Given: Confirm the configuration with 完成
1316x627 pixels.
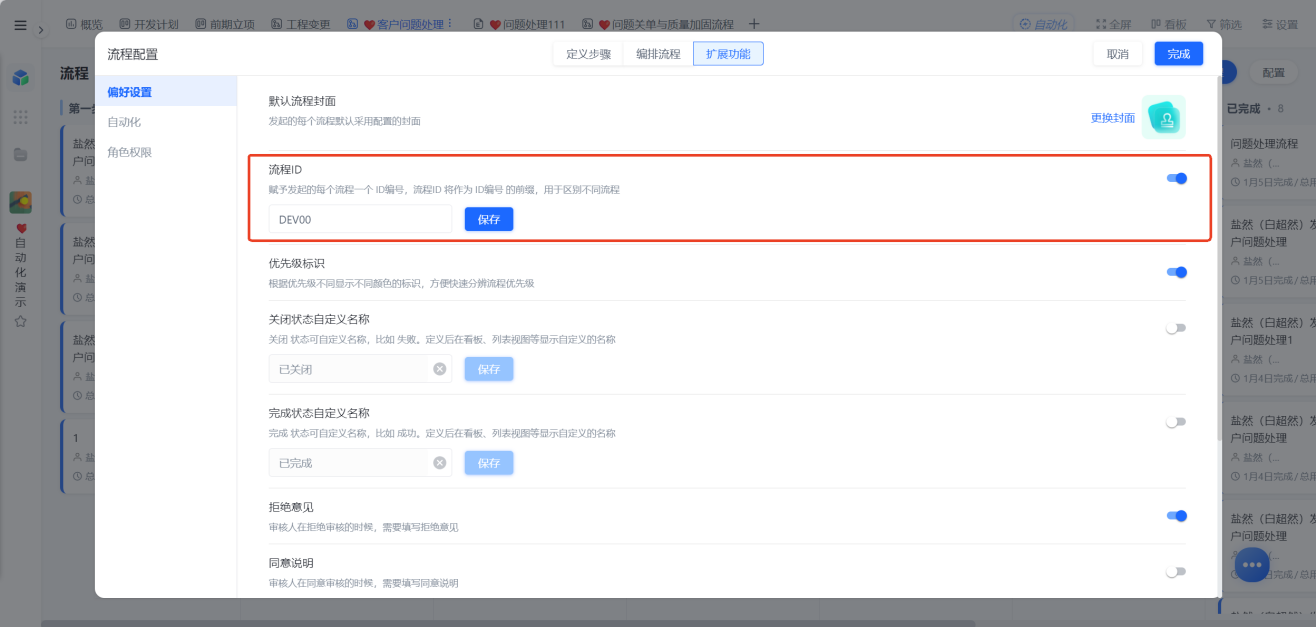Looking at the screenshot, I should pos(1179,54).
